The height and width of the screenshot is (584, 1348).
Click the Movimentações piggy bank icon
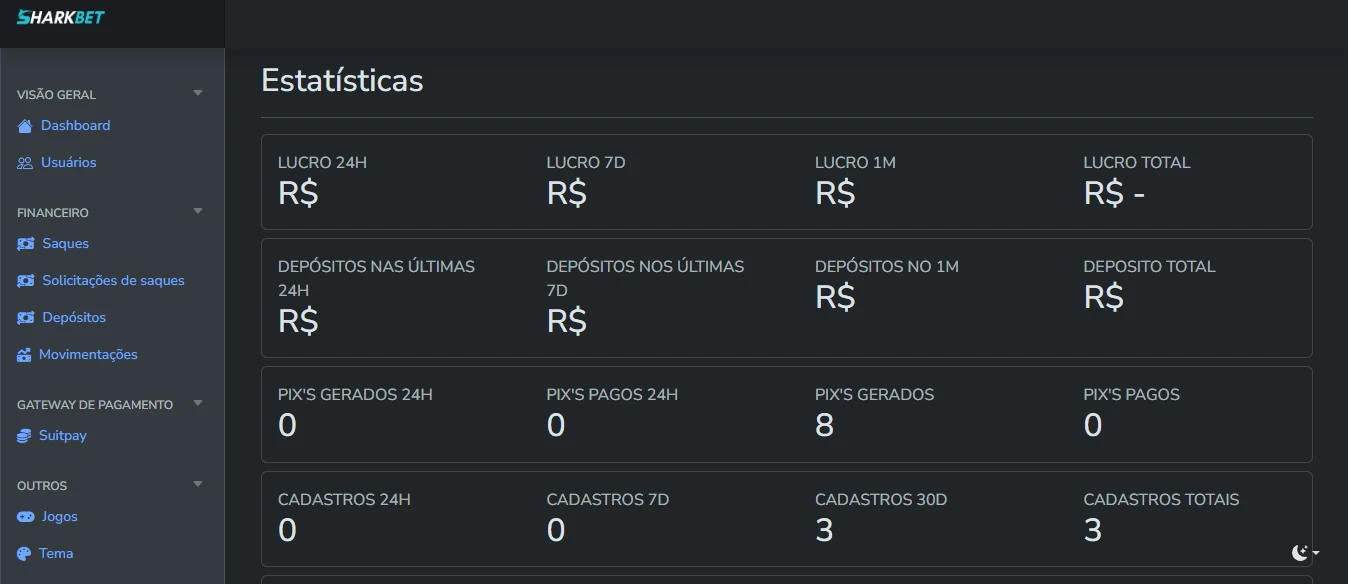pos(24,354)
